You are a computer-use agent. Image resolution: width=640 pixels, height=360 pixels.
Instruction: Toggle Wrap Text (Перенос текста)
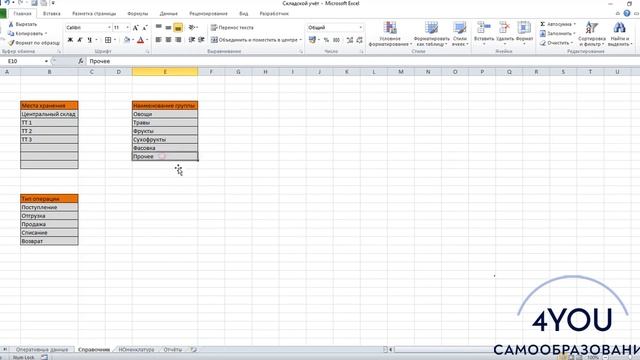(x=232, y=27)
